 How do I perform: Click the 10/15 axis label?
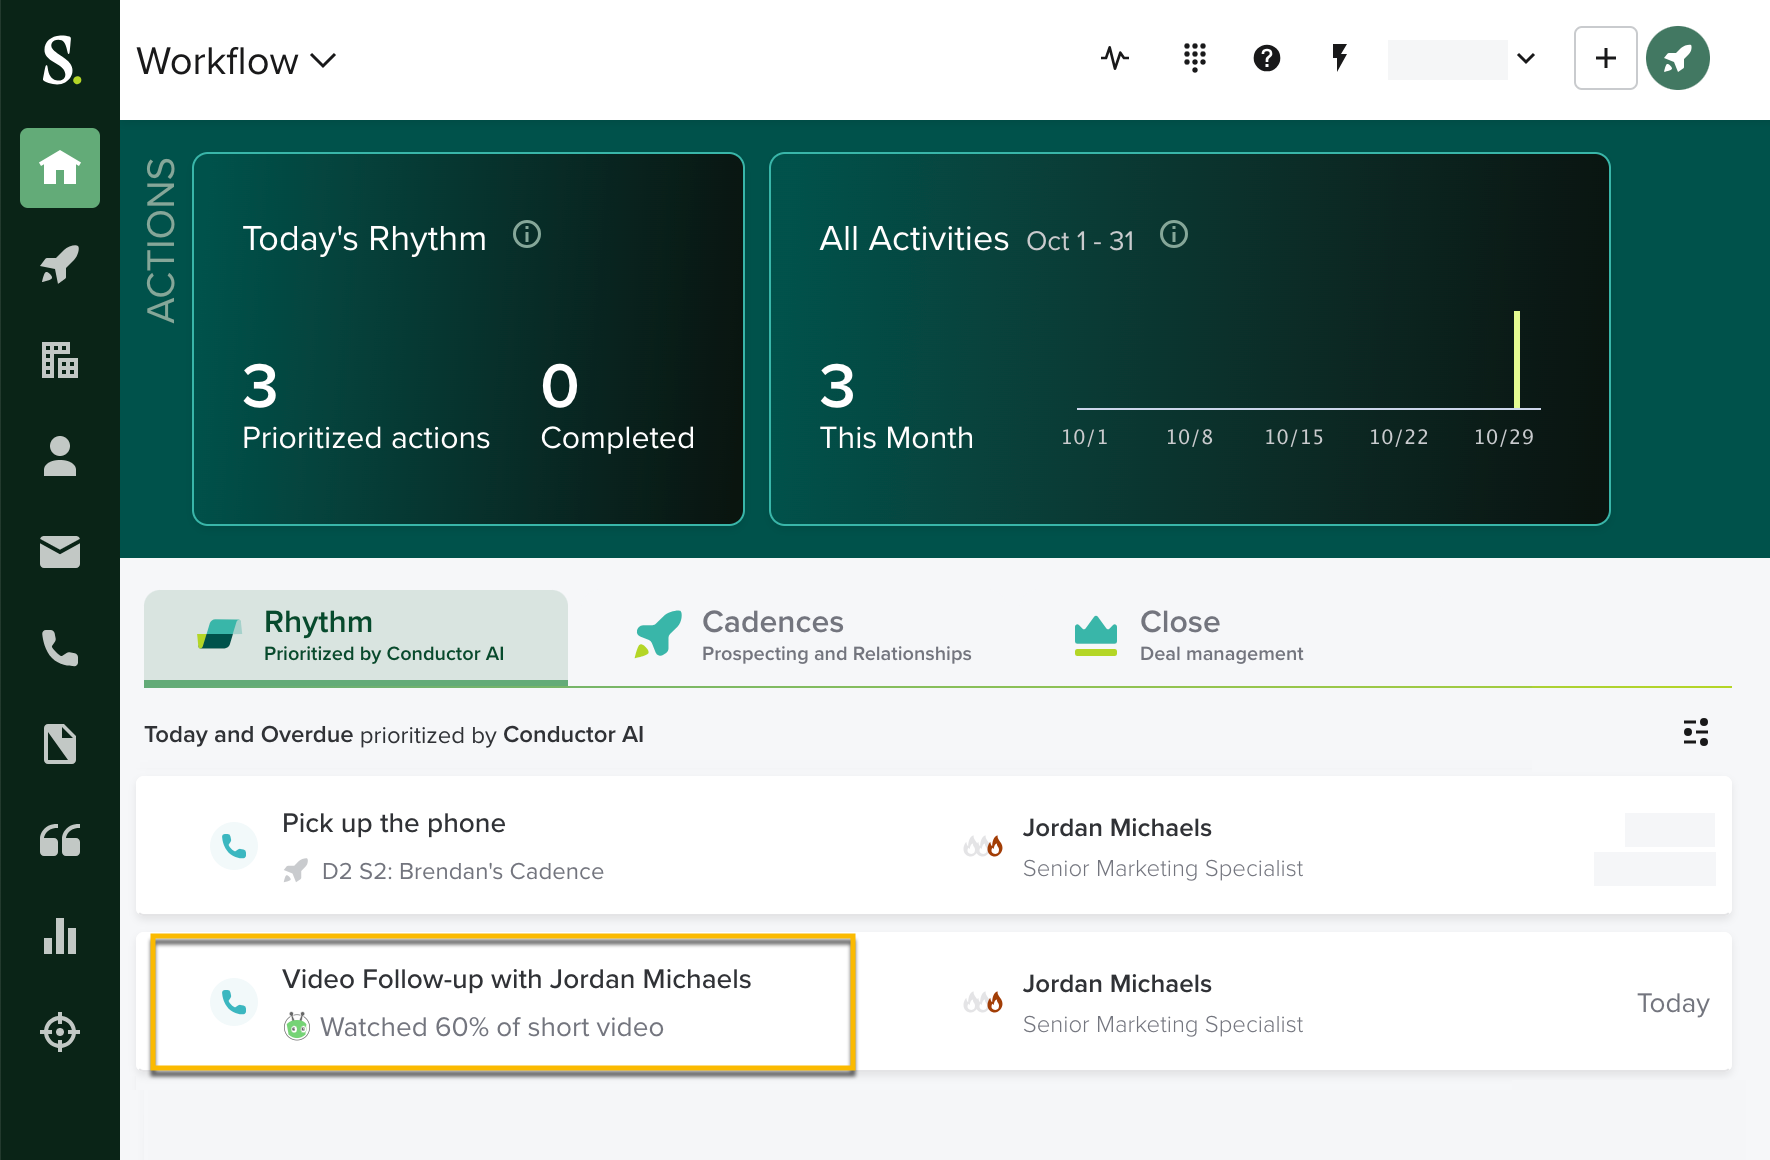(x=1294, y=437)
